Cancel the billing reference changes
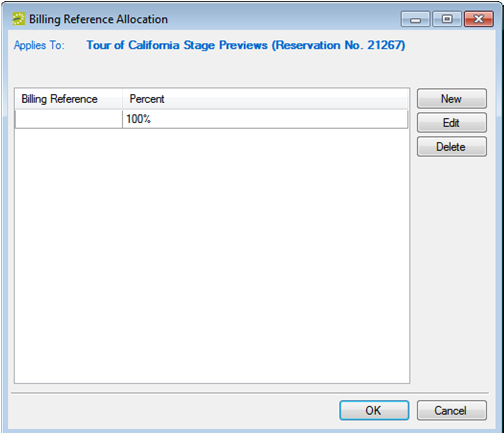504x433 pixels. [x=452, y=410]
